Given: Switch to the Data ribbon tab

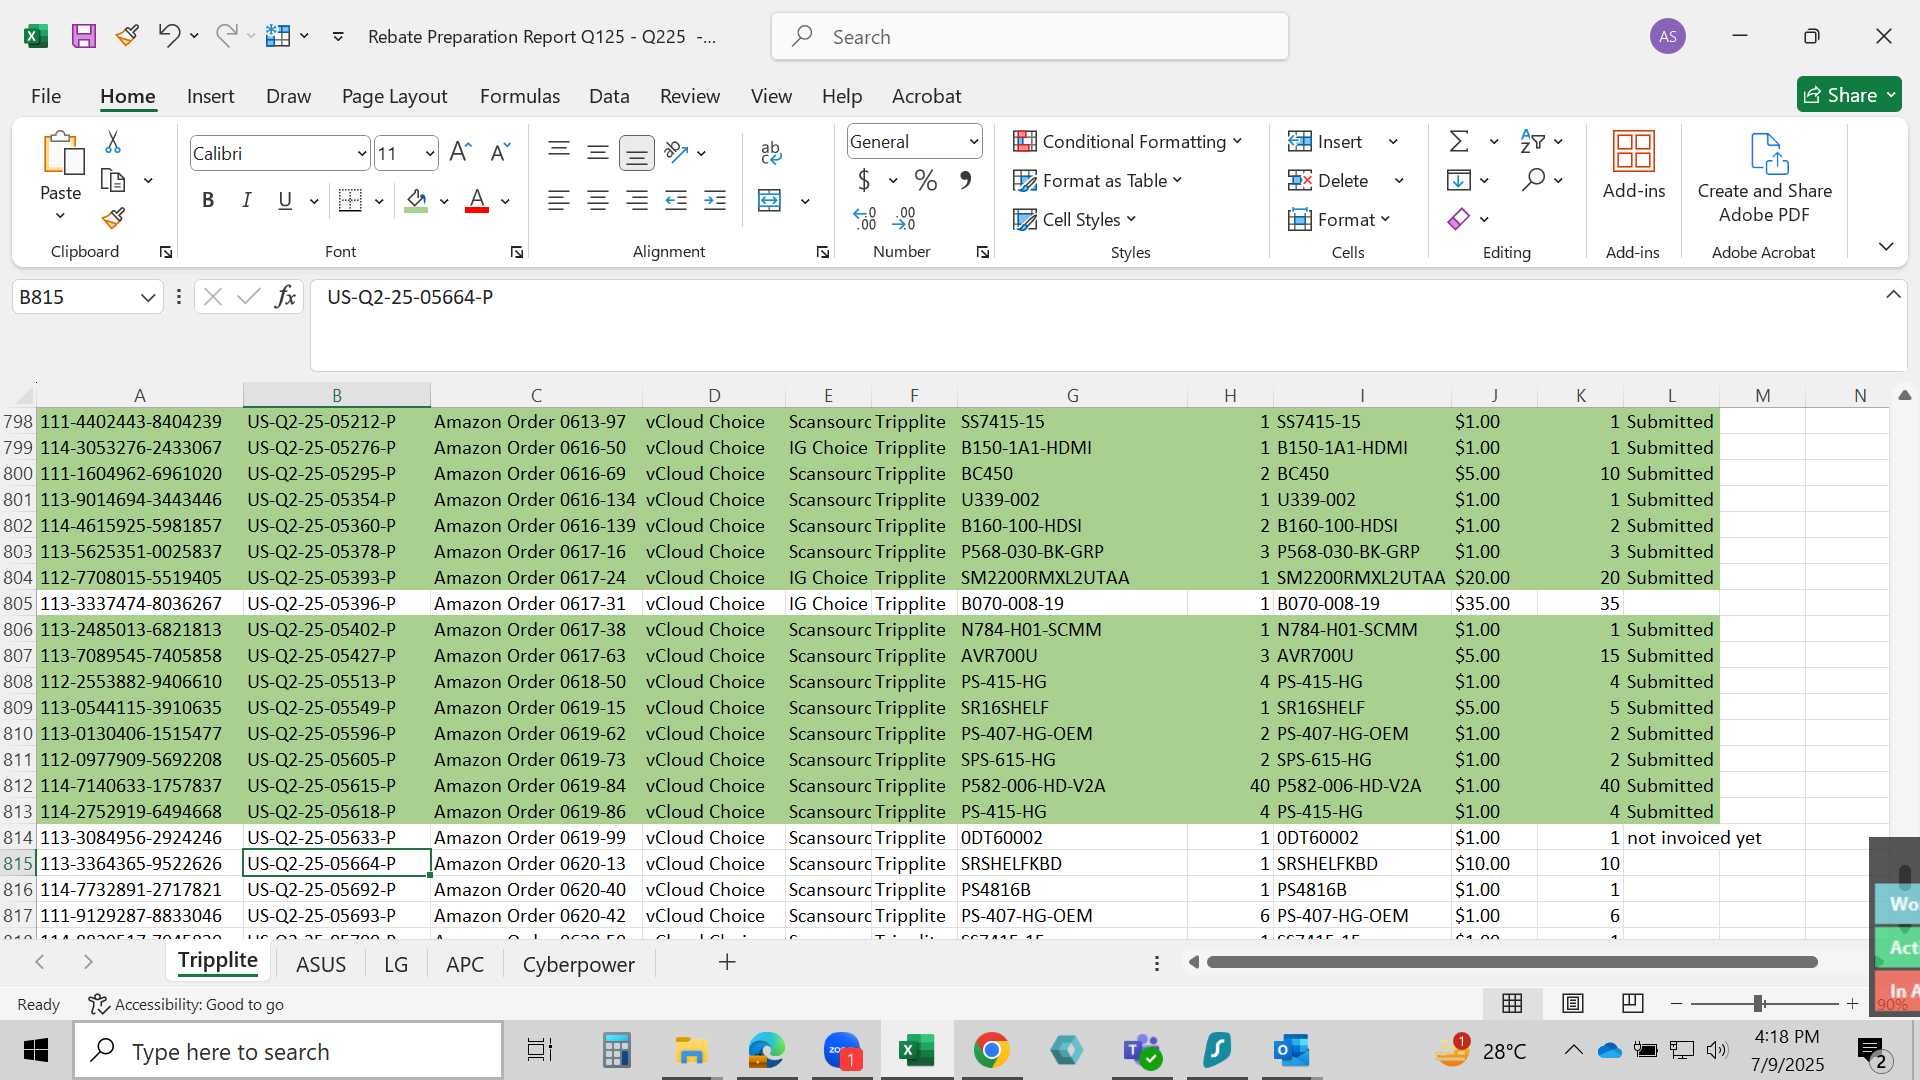Looking at the screenshot, I should tap(609, 96).
